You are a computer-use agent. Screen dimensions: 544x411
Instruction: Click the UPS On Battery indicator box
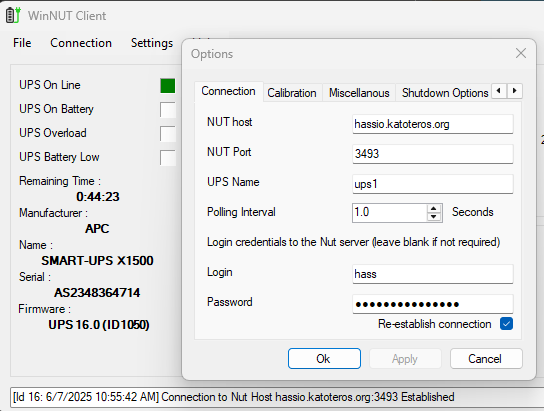click(x=168, y=110)
